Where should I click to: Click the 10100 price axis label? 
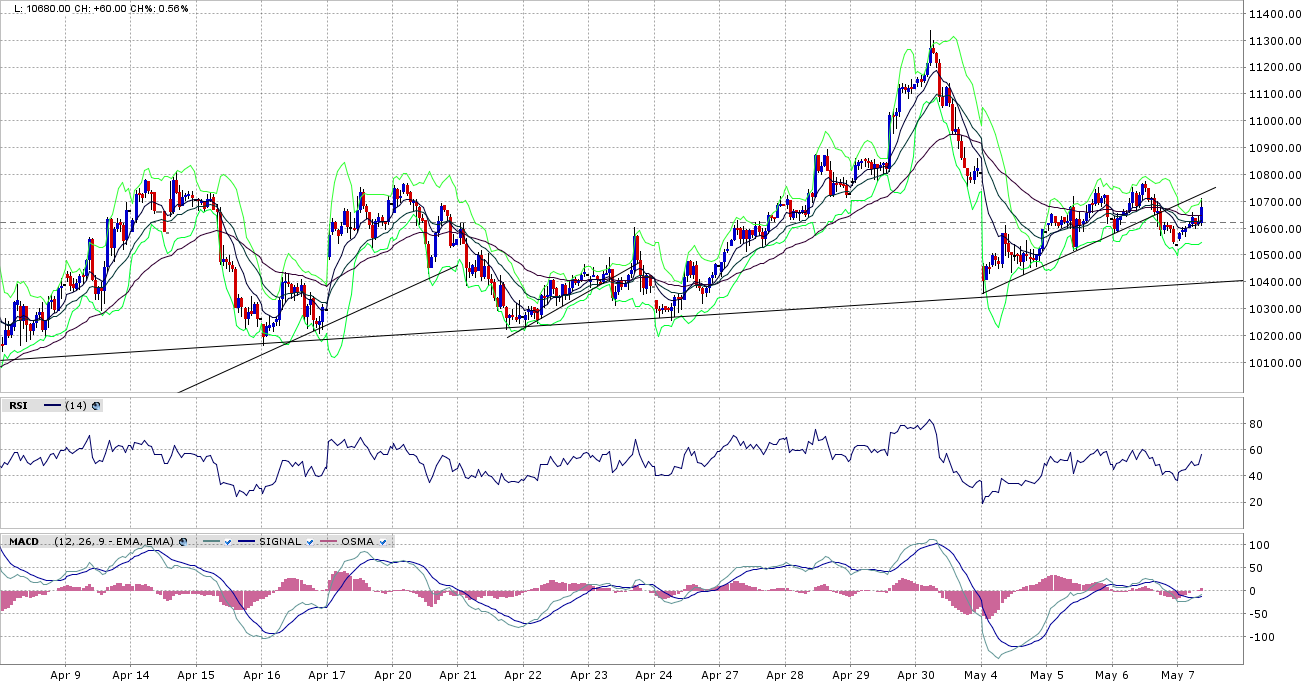(x=1273, y=363)
